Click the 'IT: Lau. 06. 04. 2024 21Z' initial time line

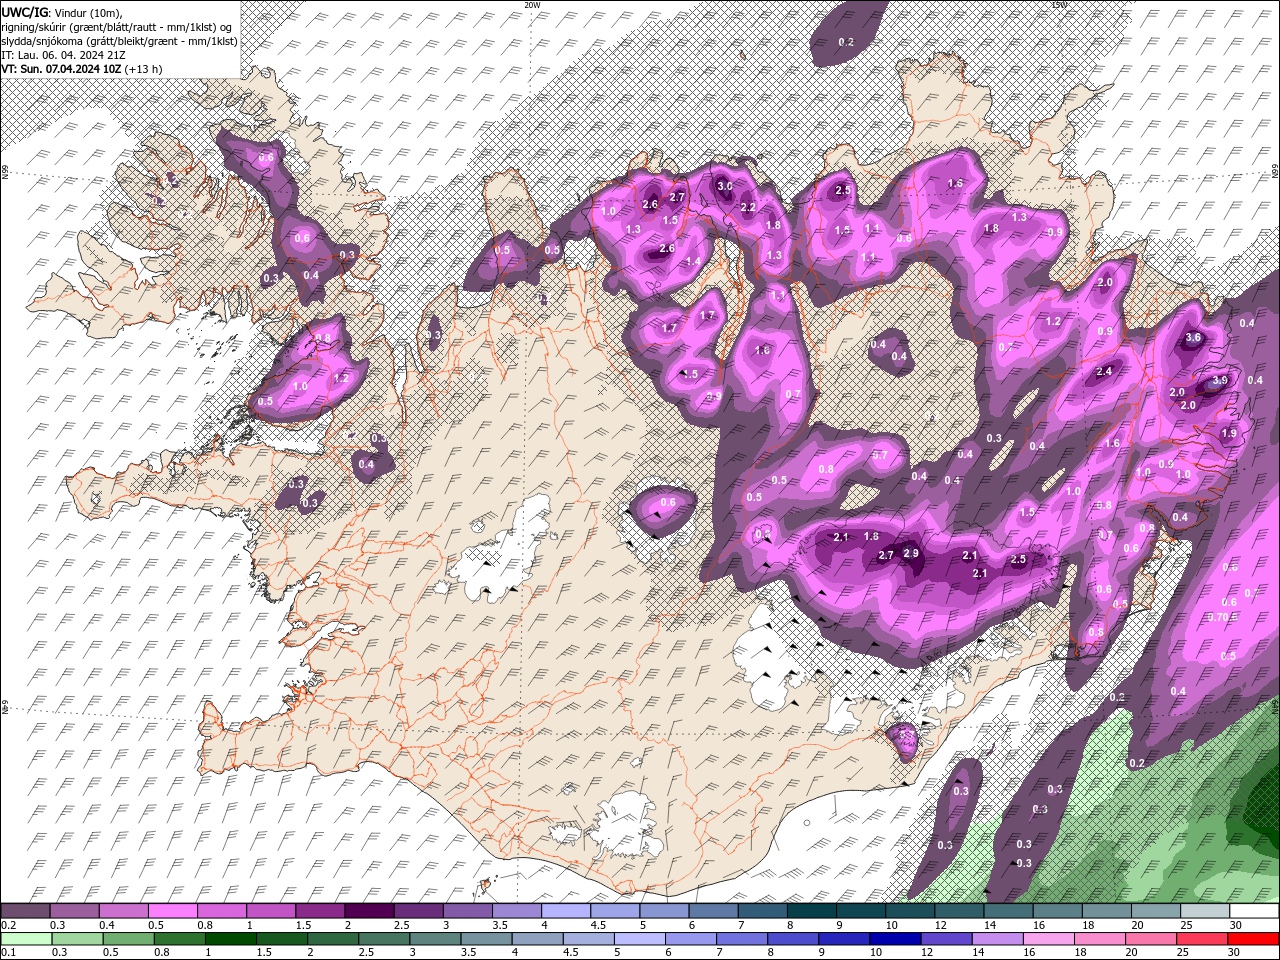tap(64, 55)
